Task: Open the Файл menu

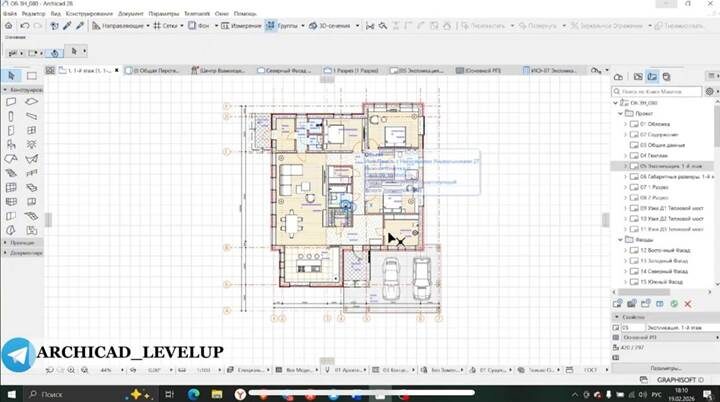Action: pos(10,14)
